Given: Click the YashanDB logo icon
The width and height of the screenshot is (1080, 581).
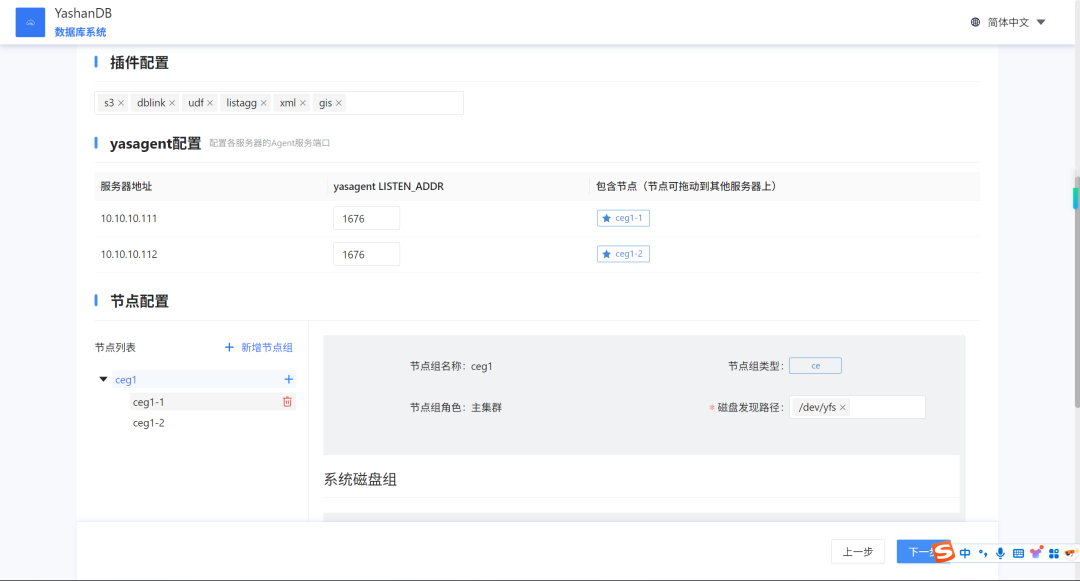Looking at the screenshot, I should [x=30, y=22].
